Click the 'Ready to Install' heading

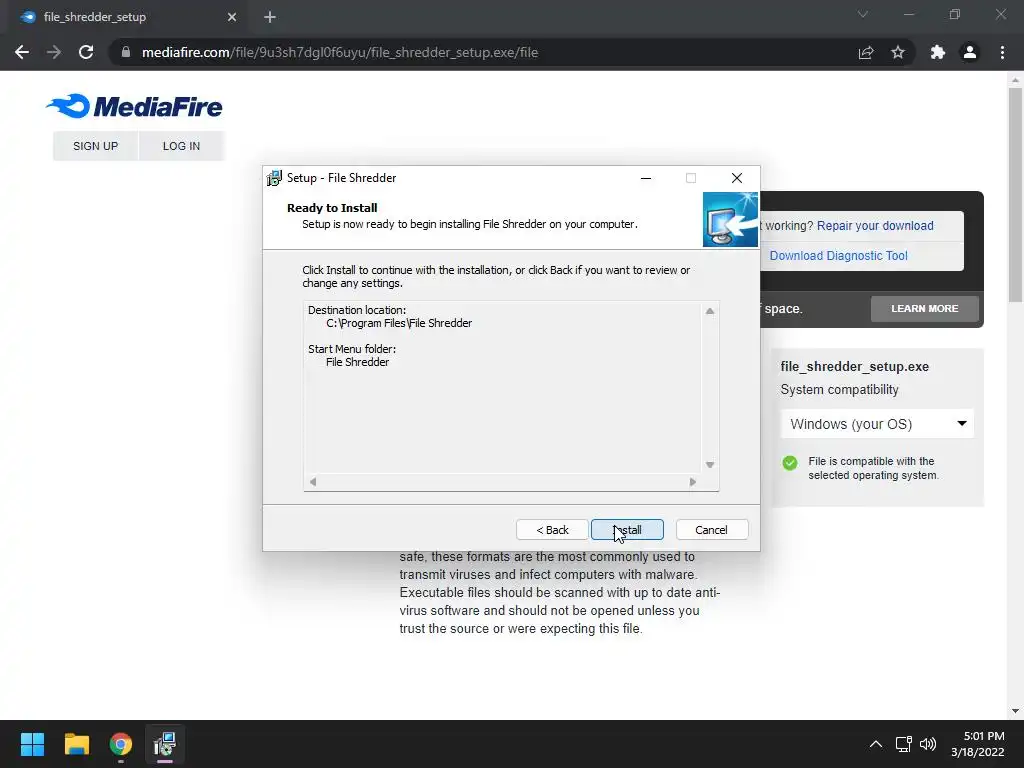pyautogui.click(x=332, y=208)
